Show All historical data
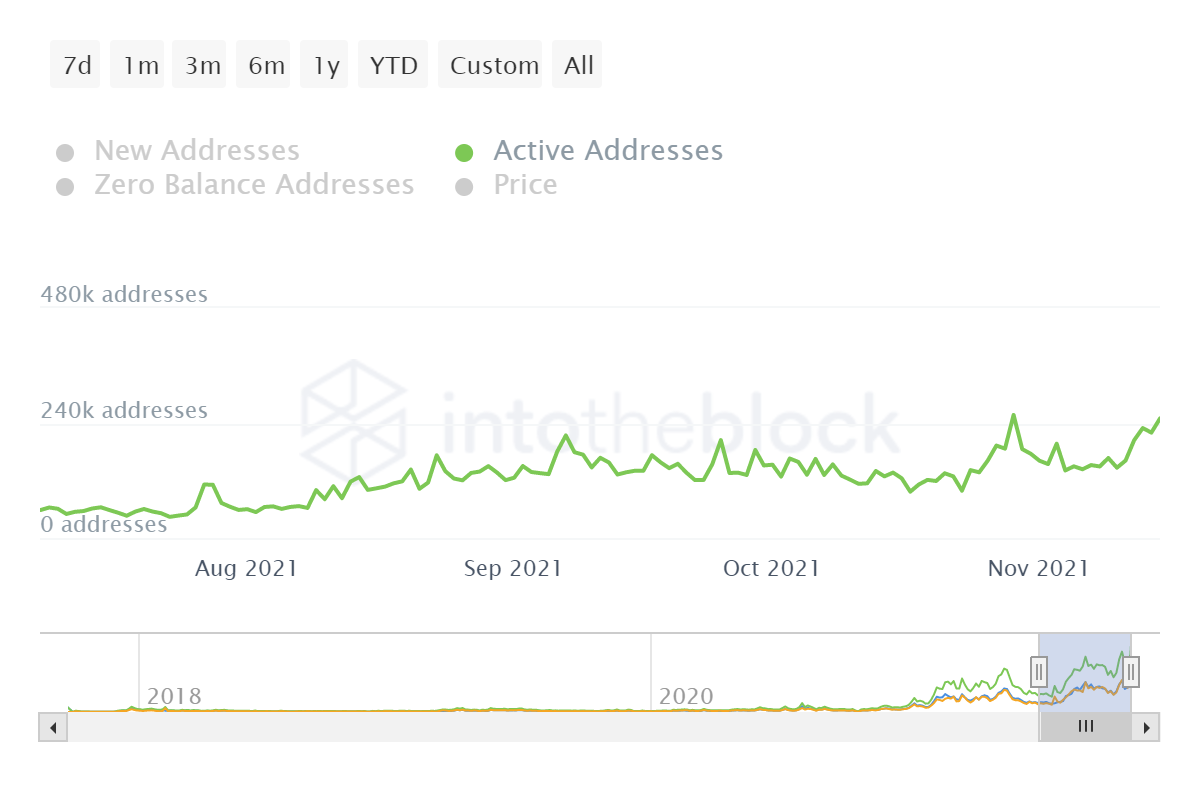This screenshot has width=1200, height=800. [x=577, y=66]
